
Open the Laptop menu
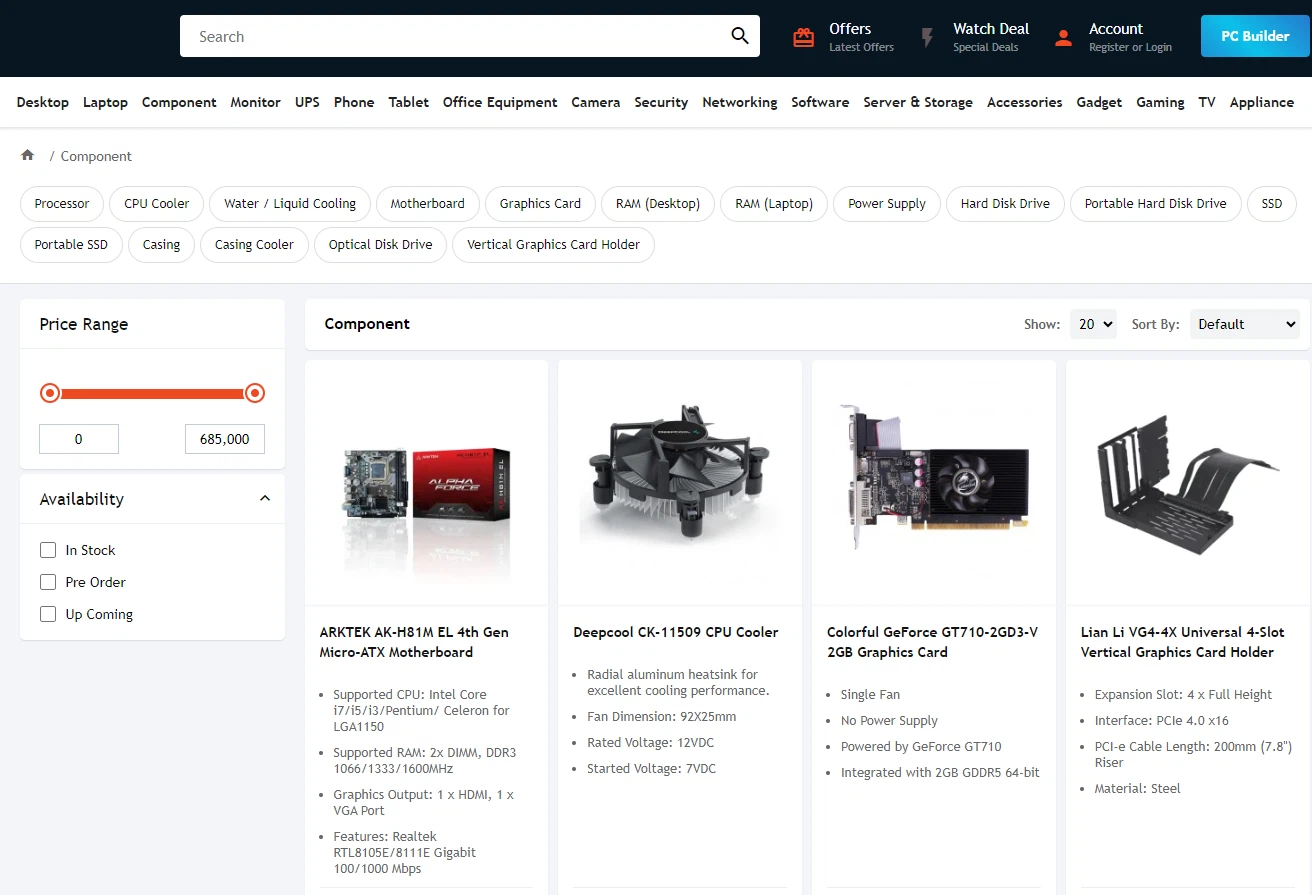(105, 102)
